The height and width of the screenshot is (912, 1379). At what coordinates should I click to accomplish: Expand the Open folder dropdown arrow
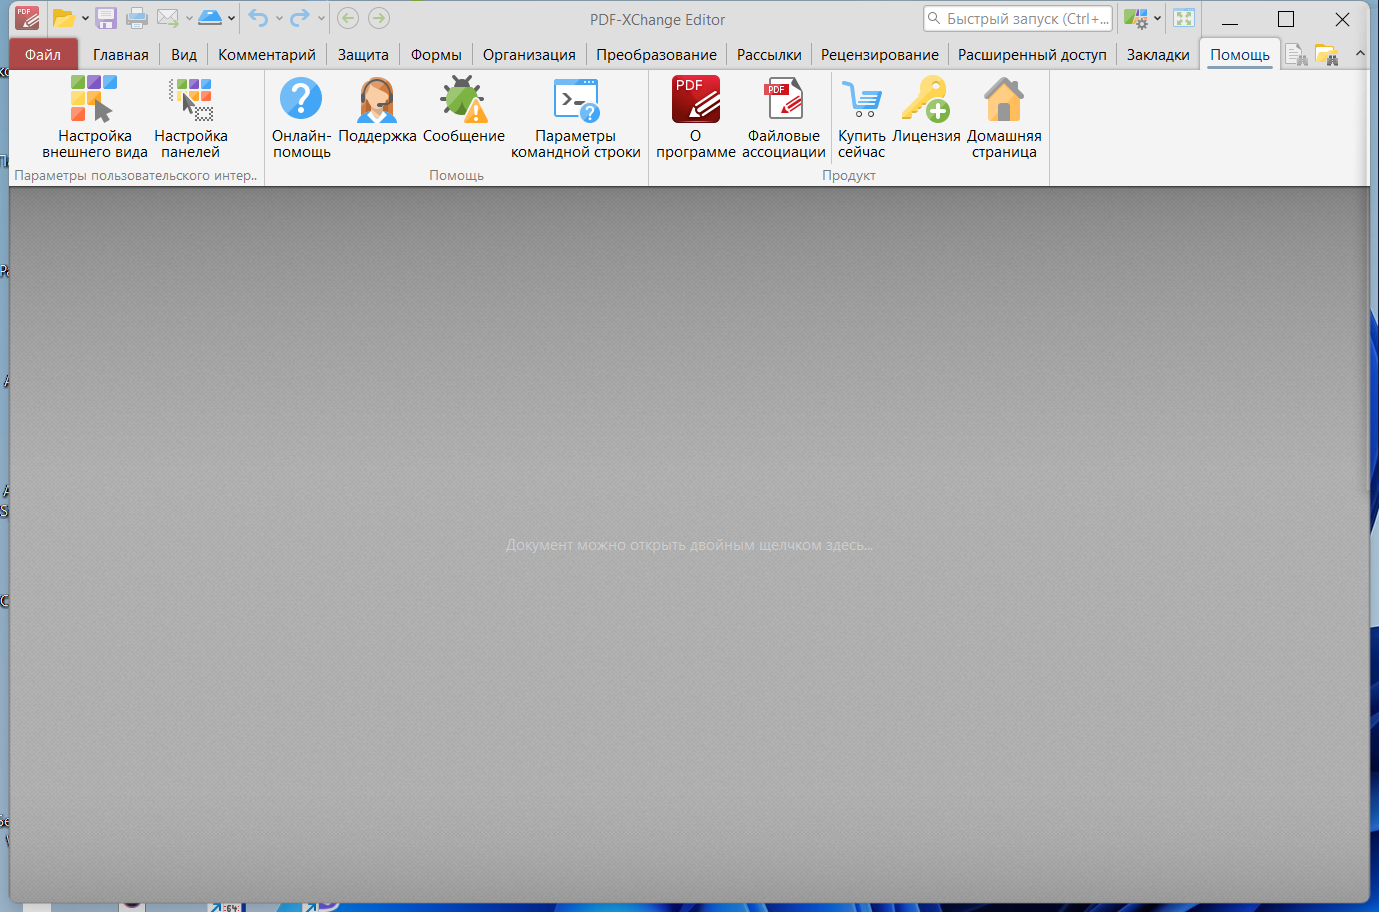tap(85, 18)
